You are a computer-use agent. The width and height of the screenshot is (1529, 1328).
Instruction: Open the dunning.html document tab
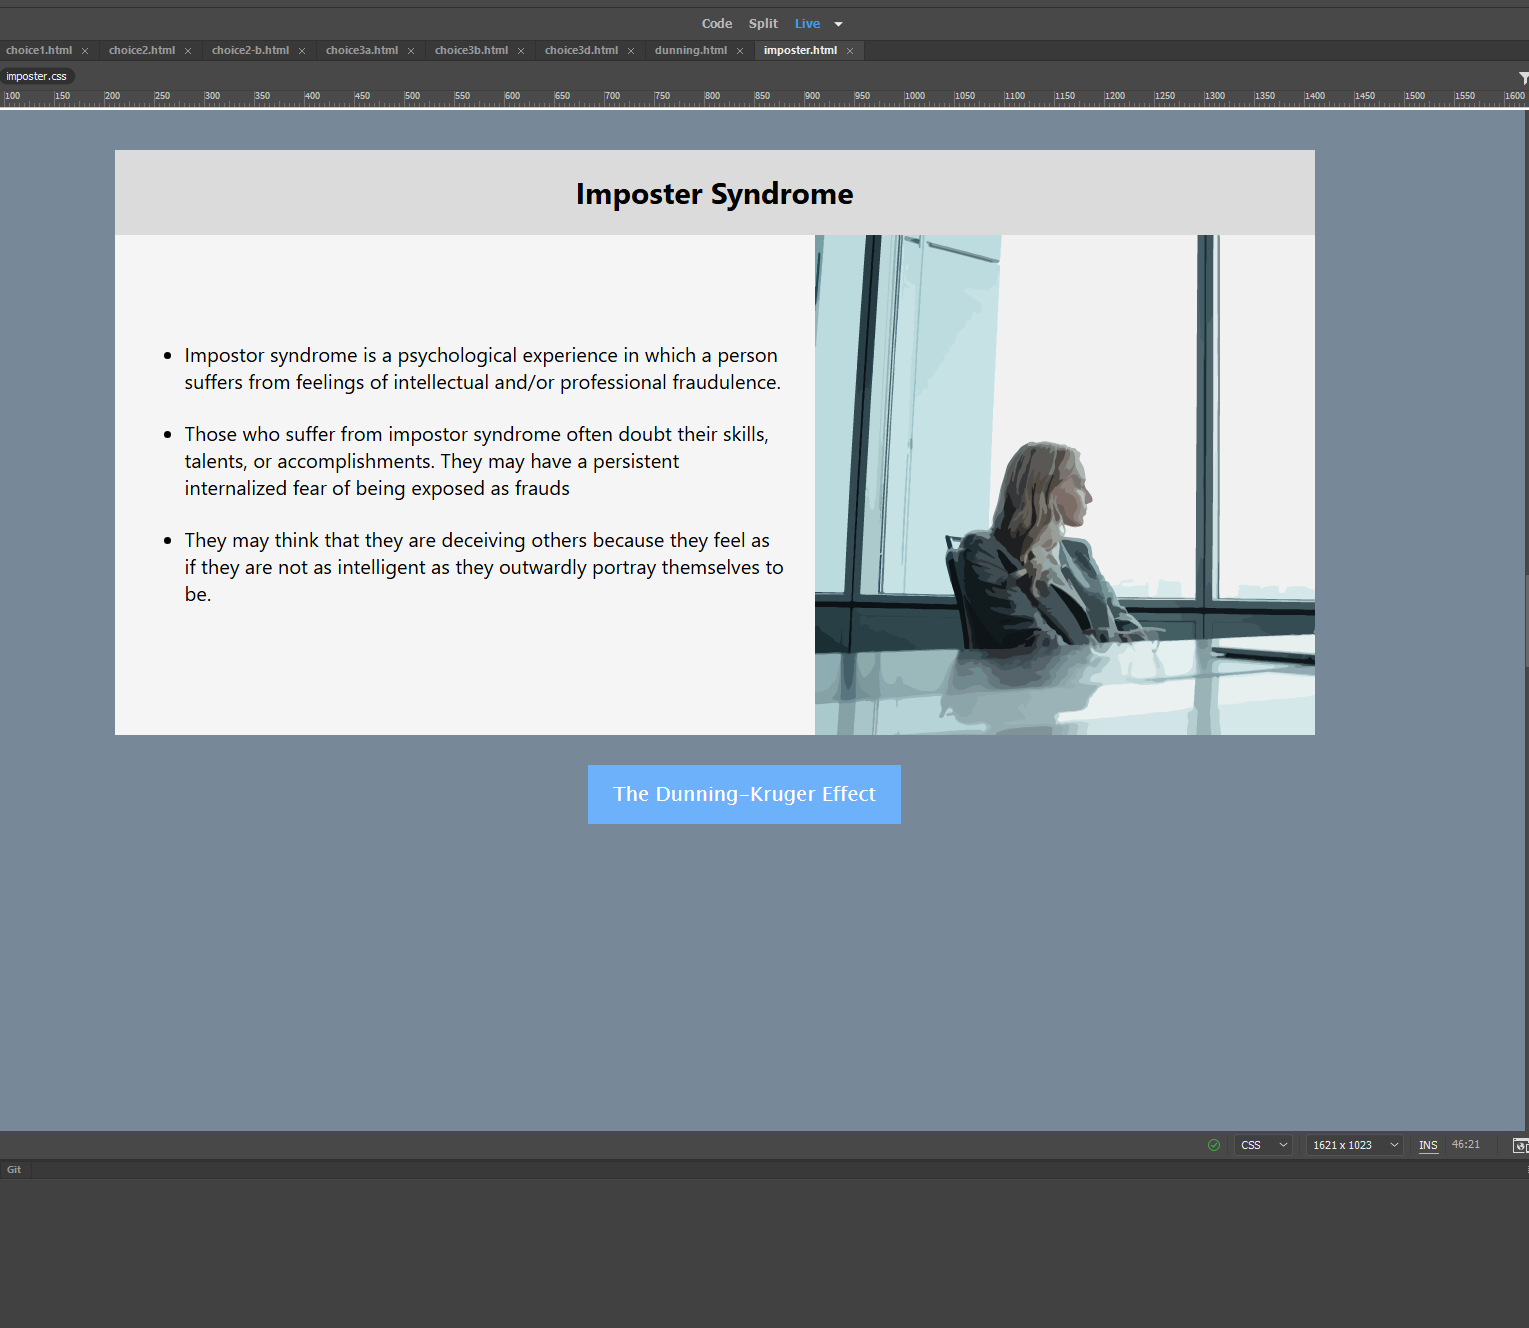click(691, 50)
